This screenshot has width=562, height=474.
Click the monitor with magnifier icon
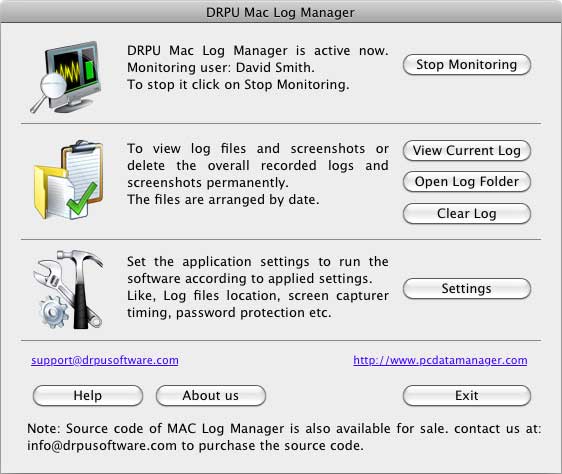[x=66, y=77]
